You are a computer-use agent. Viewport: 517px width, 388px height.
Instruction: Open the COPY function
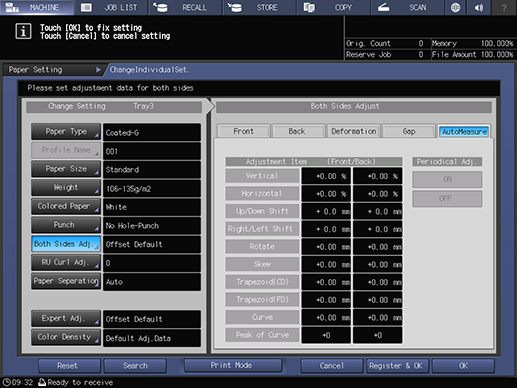point(334,7)
